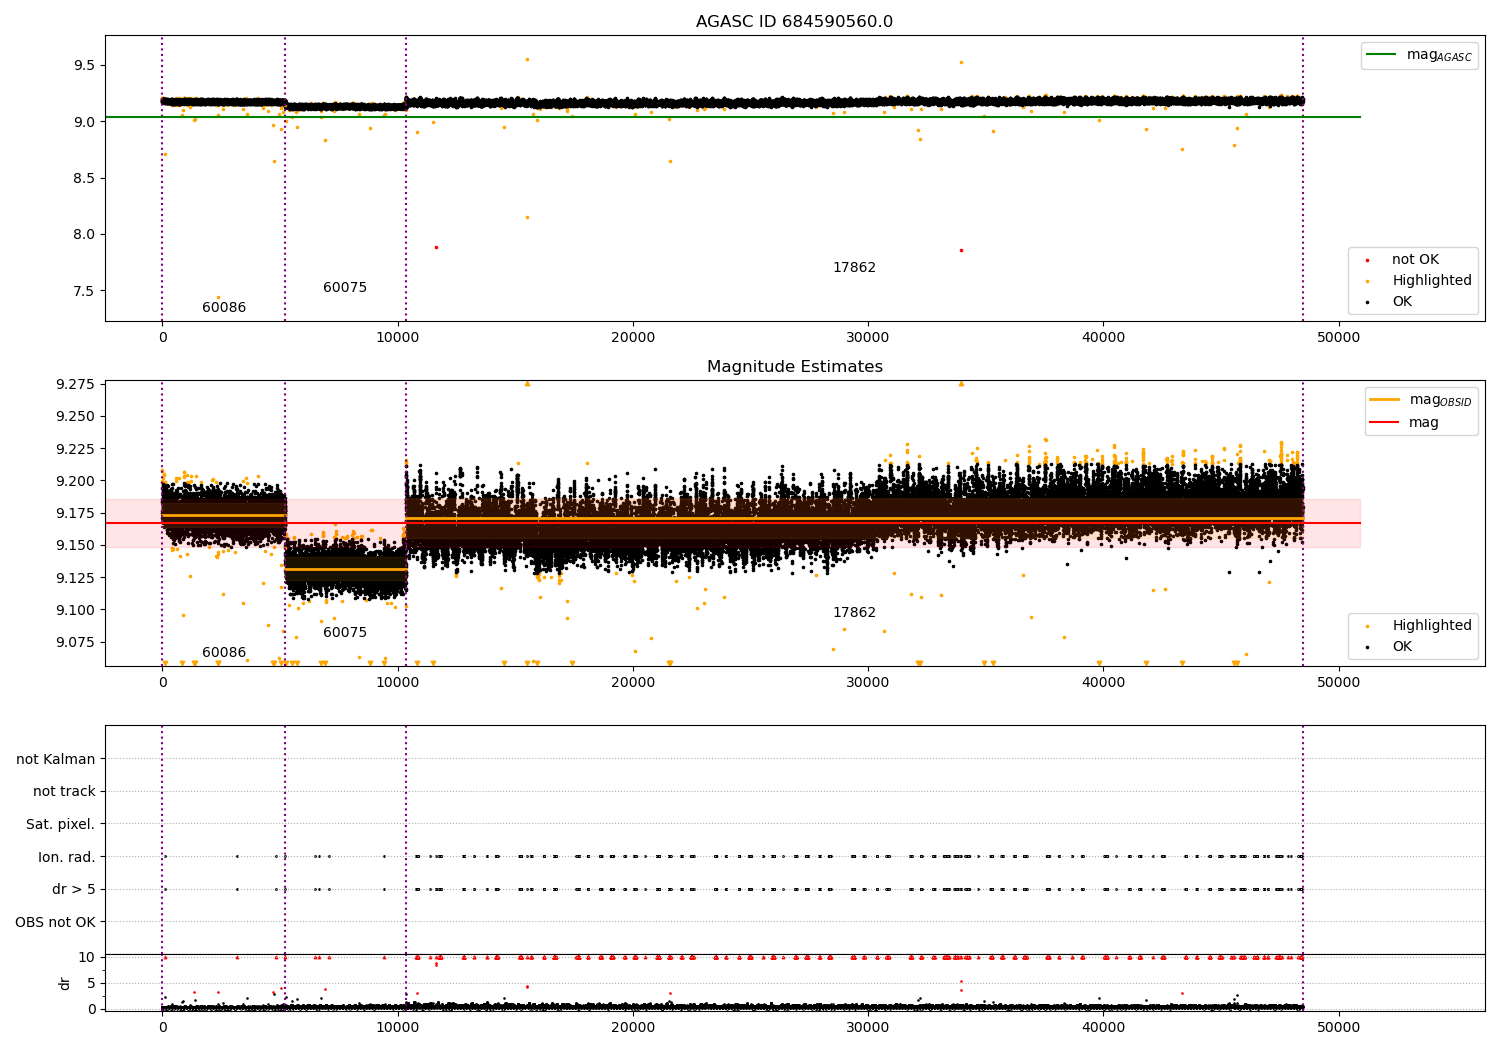Click the 20000 x-tick under the top plot
This screenshot has height=1050, width=1500.
633,337
